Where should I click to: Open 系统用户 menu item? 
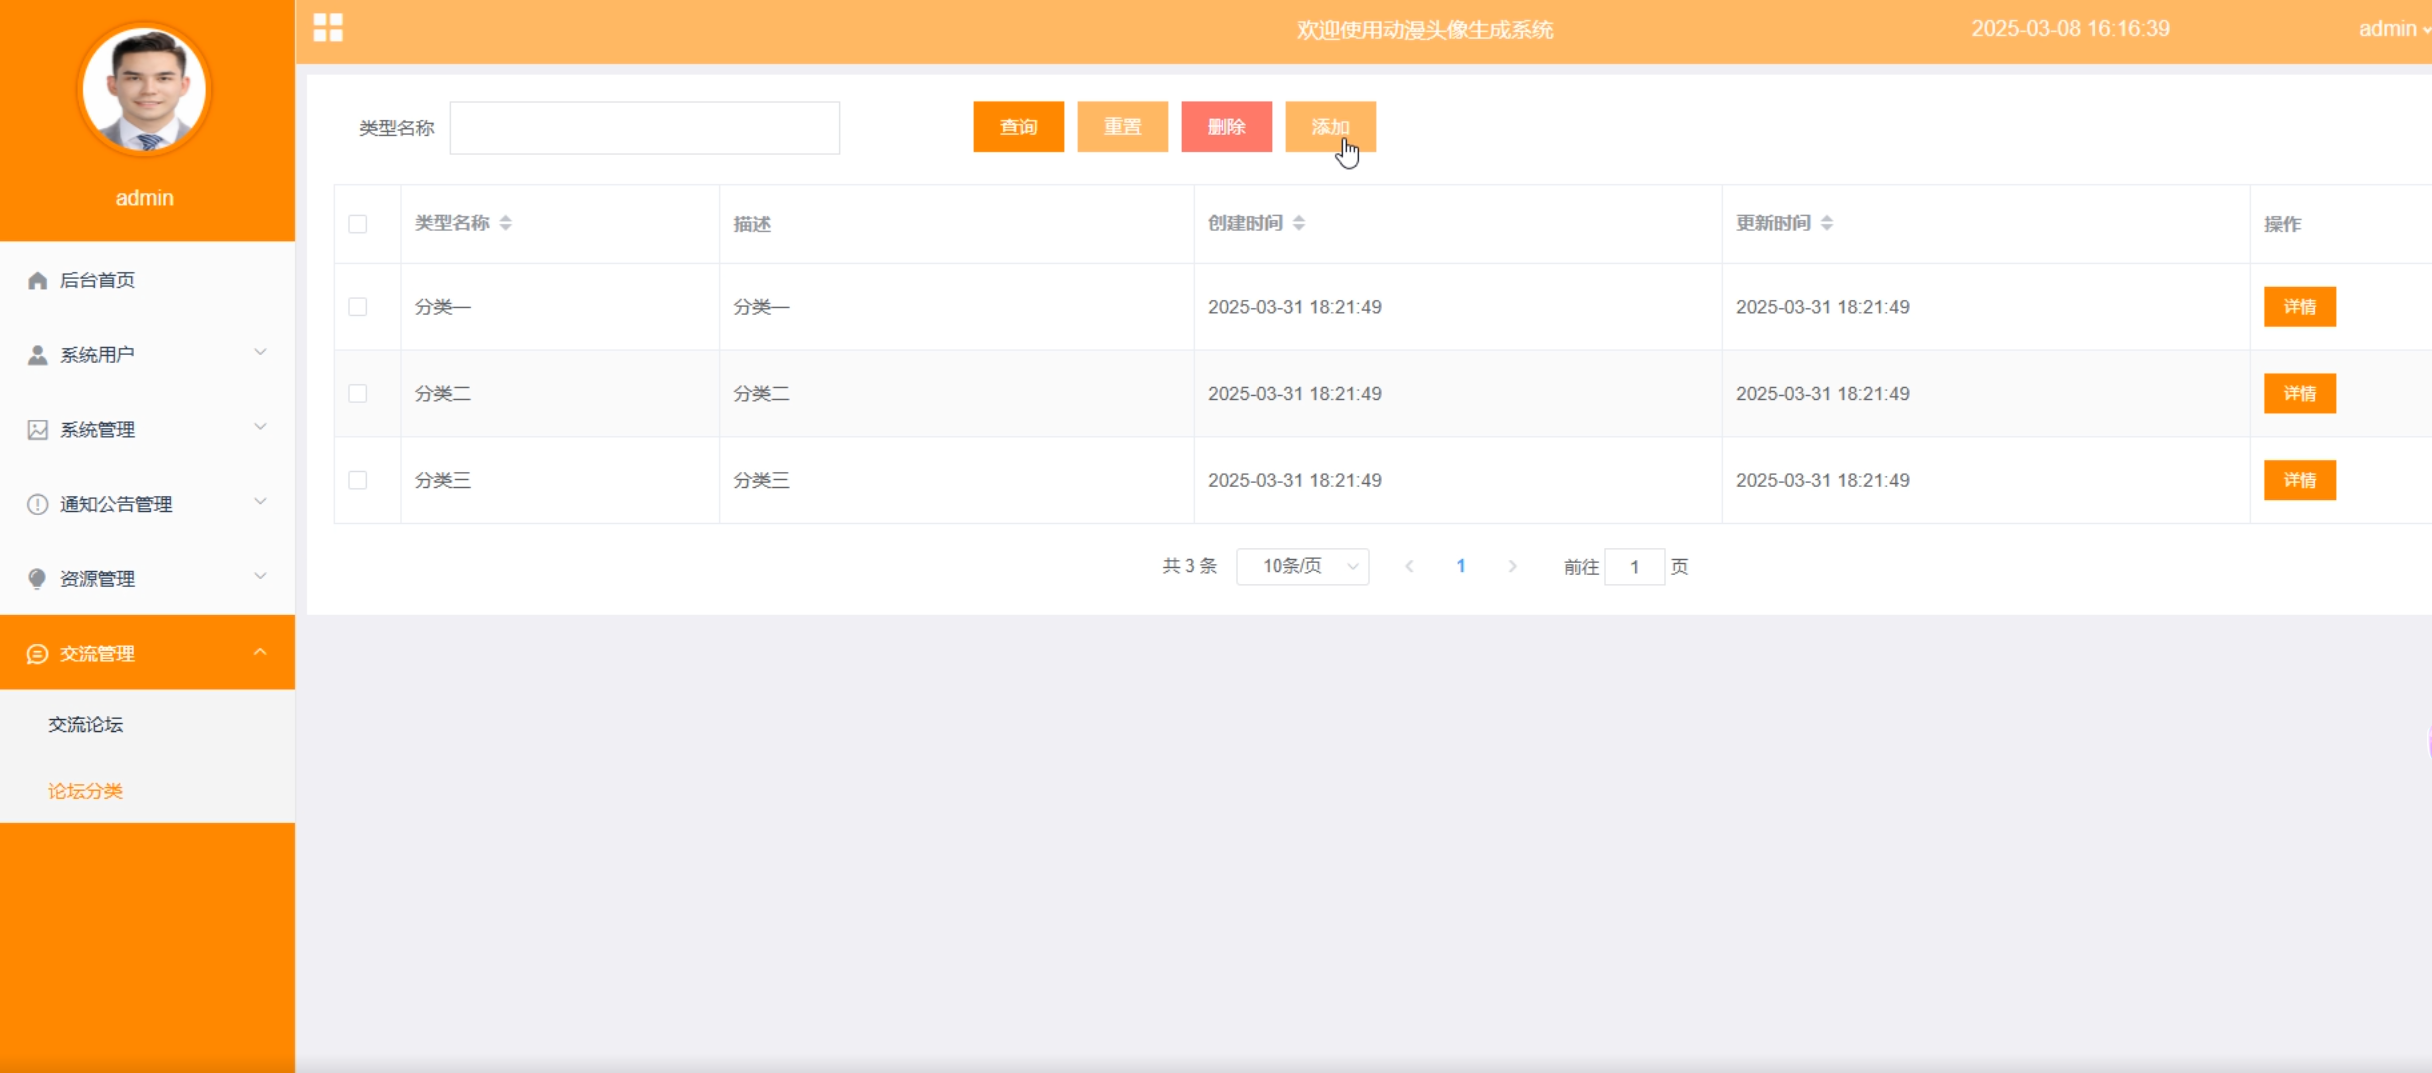pos(147,355)
